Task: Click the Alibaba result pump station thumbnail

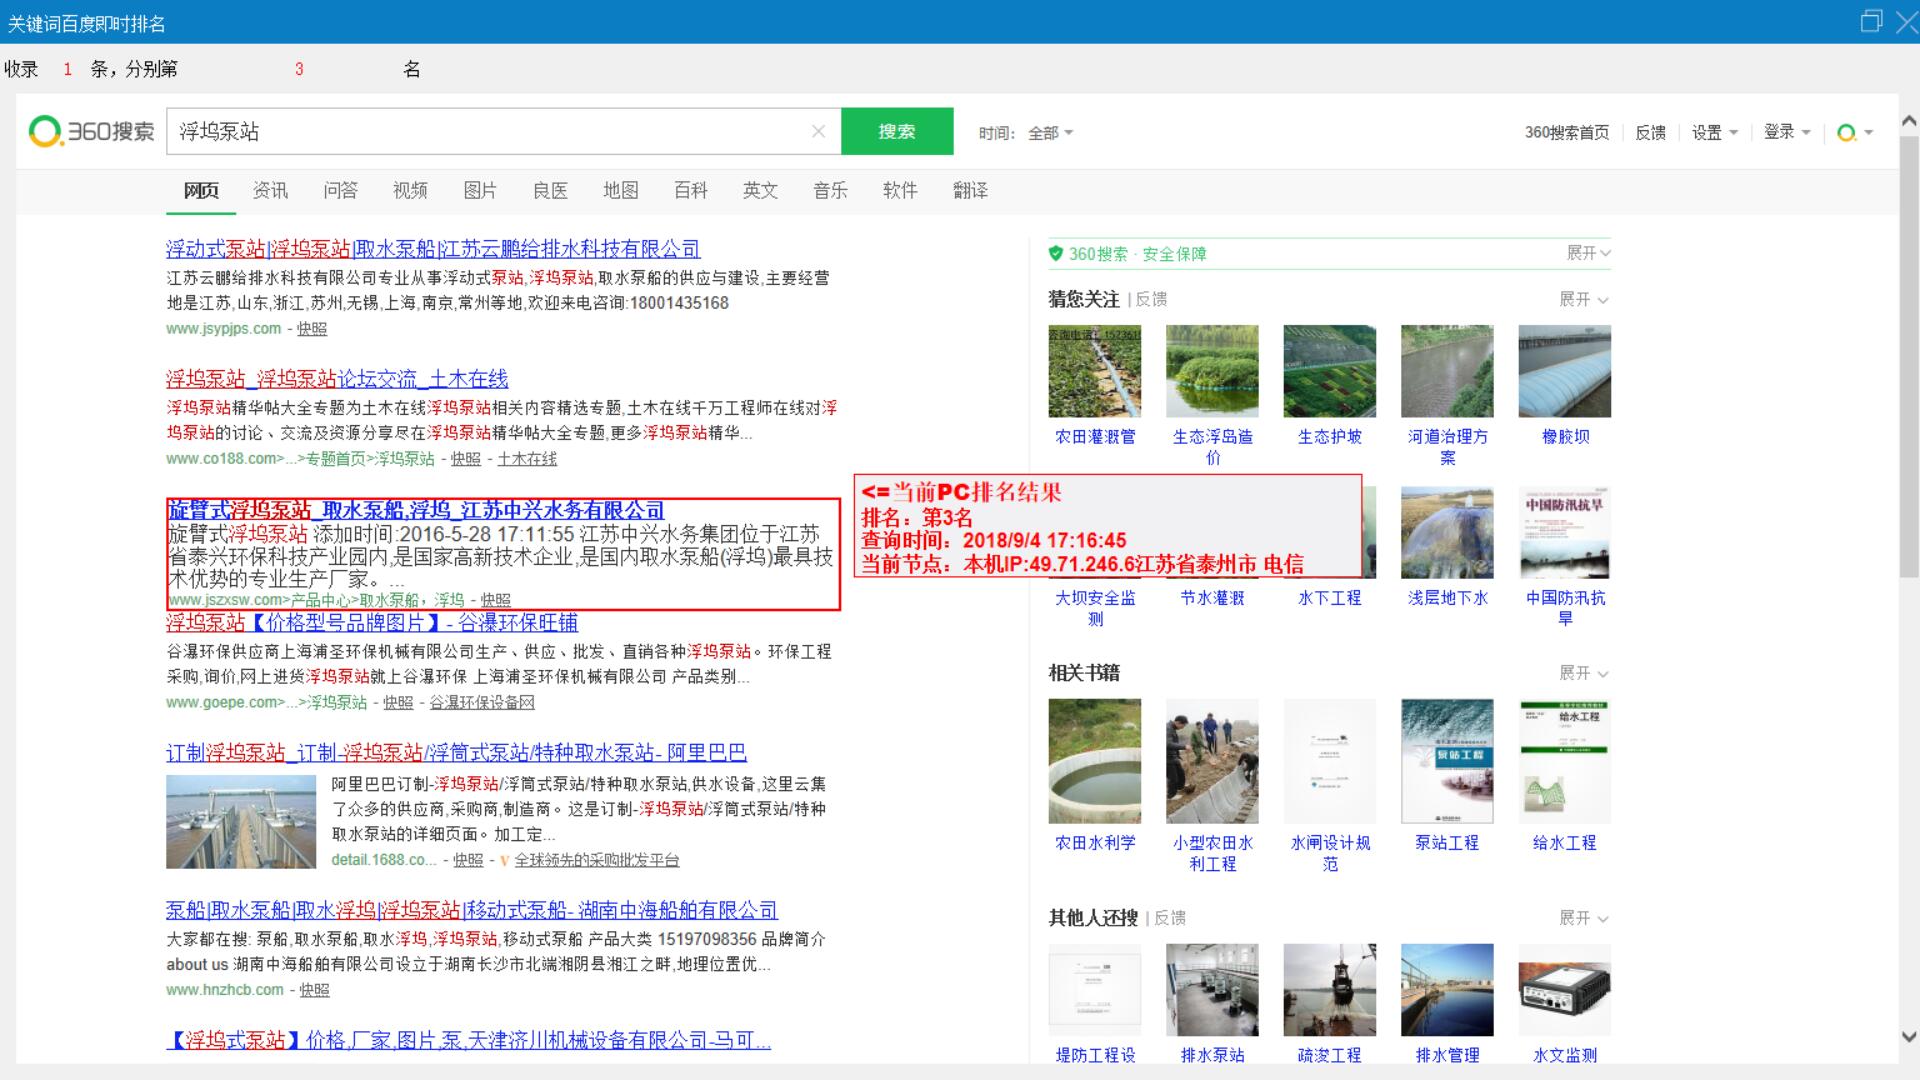Action: coord(241,822)
